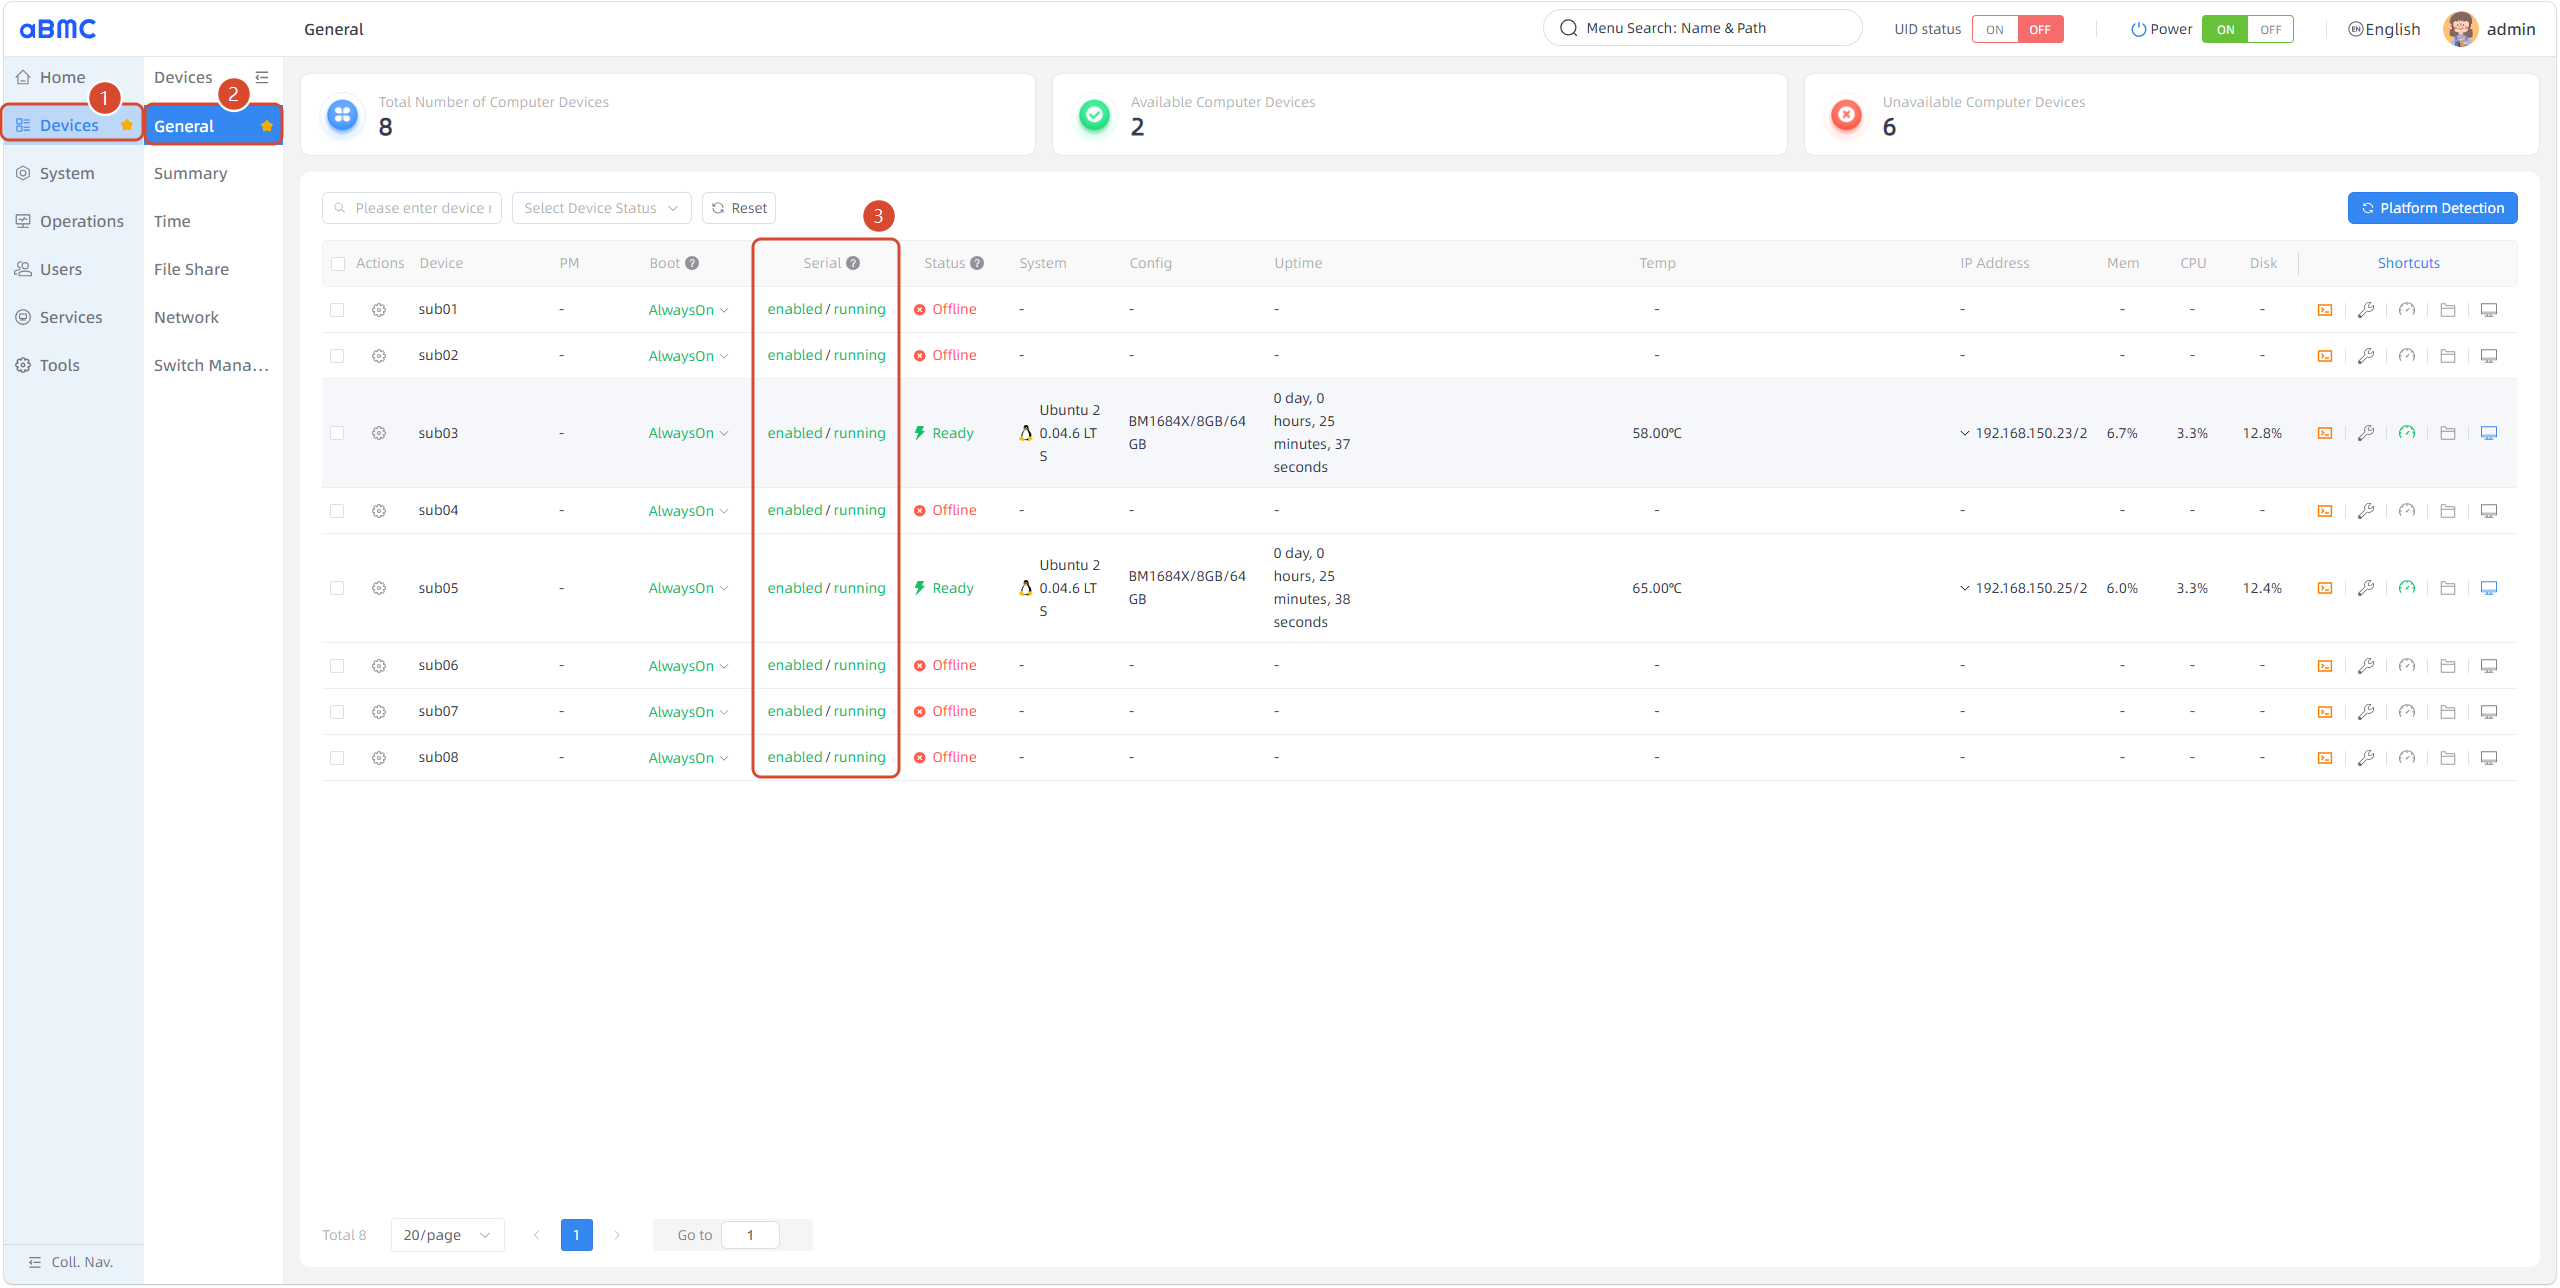
Task: Click the actions gear icon for sub06
Action: click(379, 666)
